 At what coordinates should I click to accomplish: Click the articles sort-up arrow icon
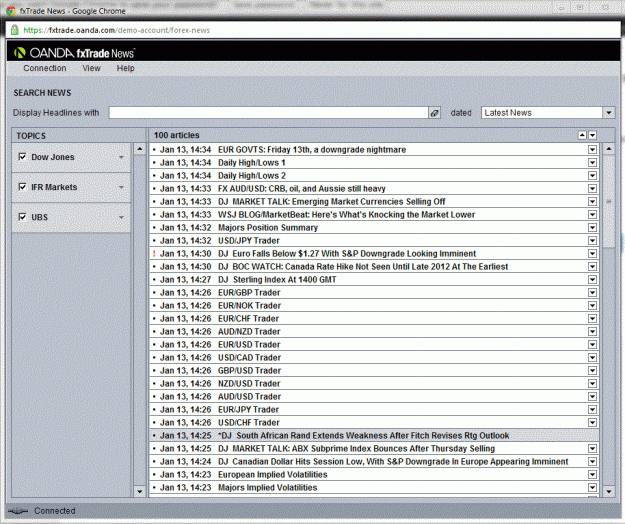tap(582, 135)
